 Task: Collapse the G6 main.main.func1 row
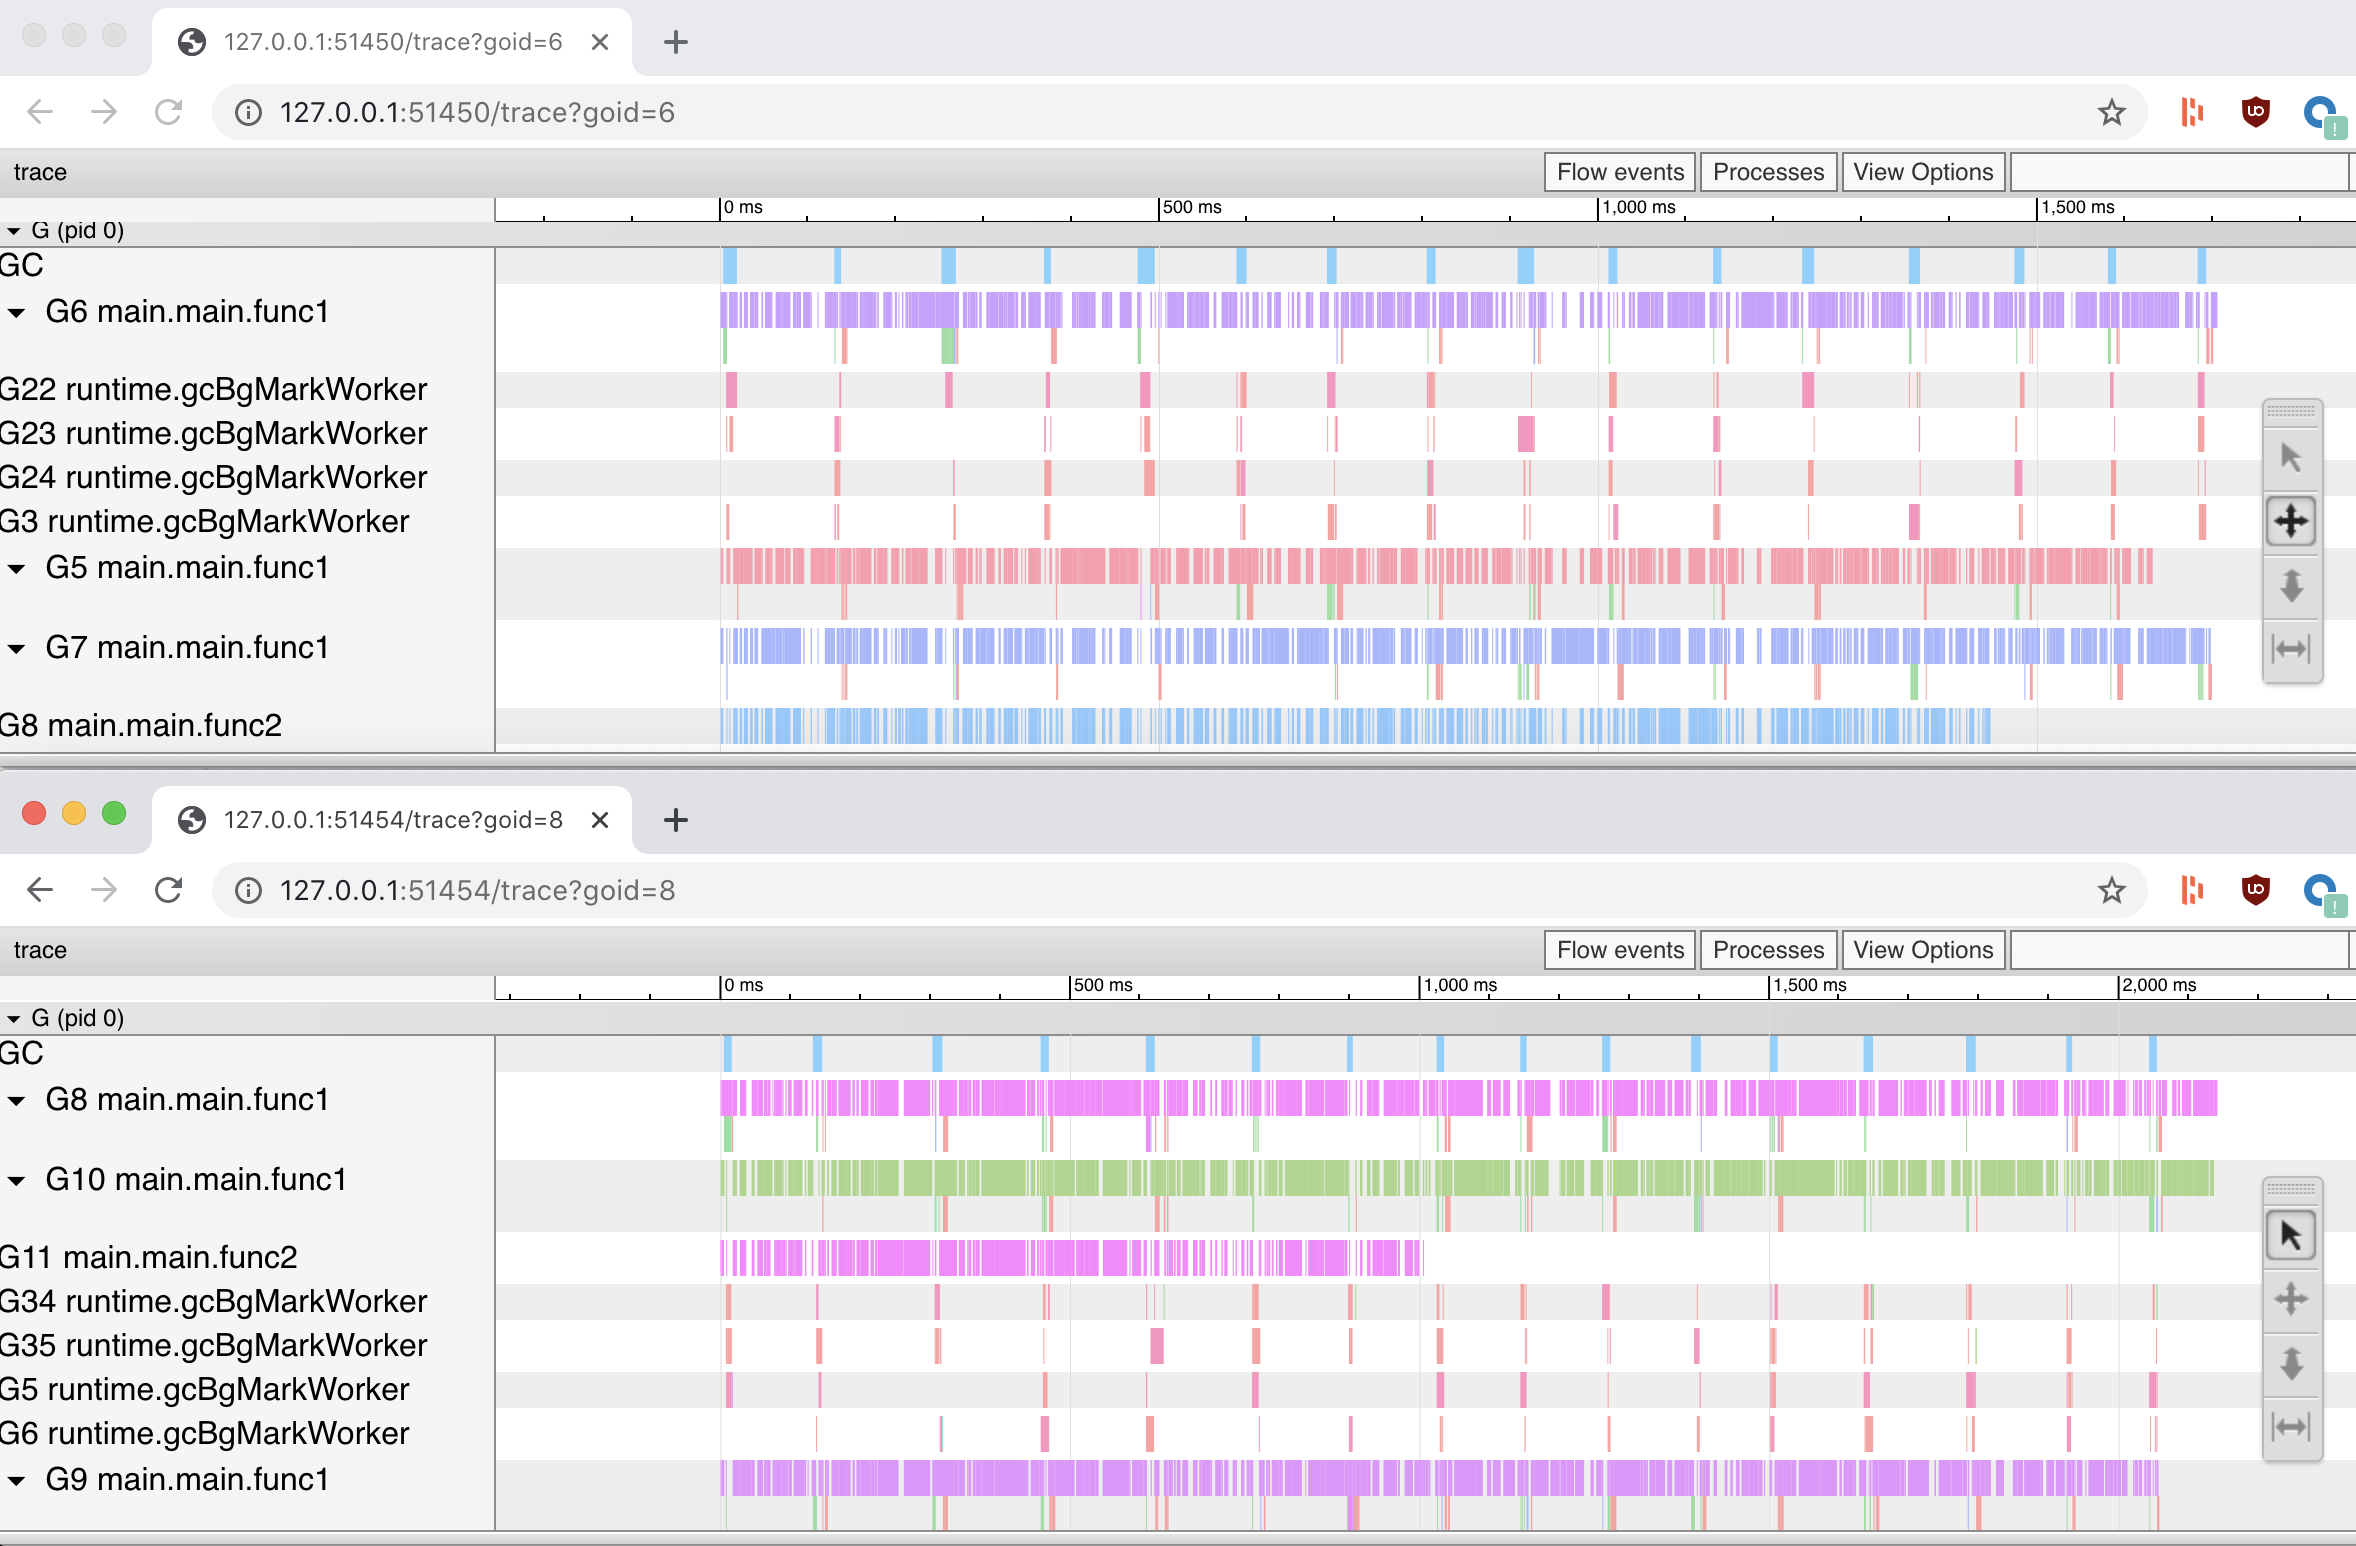16,313
